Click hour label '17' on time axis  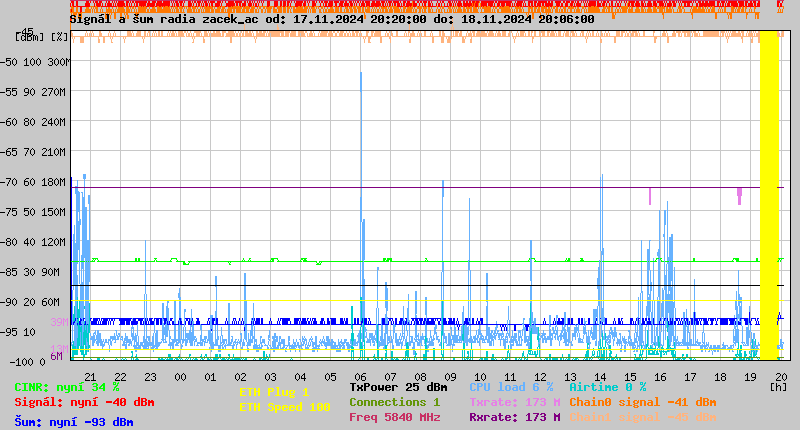690,377
